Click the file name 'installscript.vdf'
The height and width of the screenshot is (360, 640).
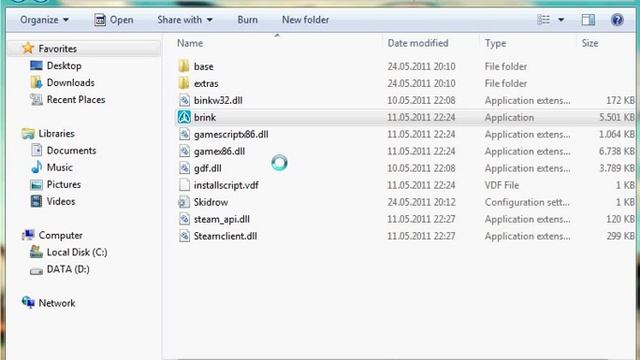(226, 185)
